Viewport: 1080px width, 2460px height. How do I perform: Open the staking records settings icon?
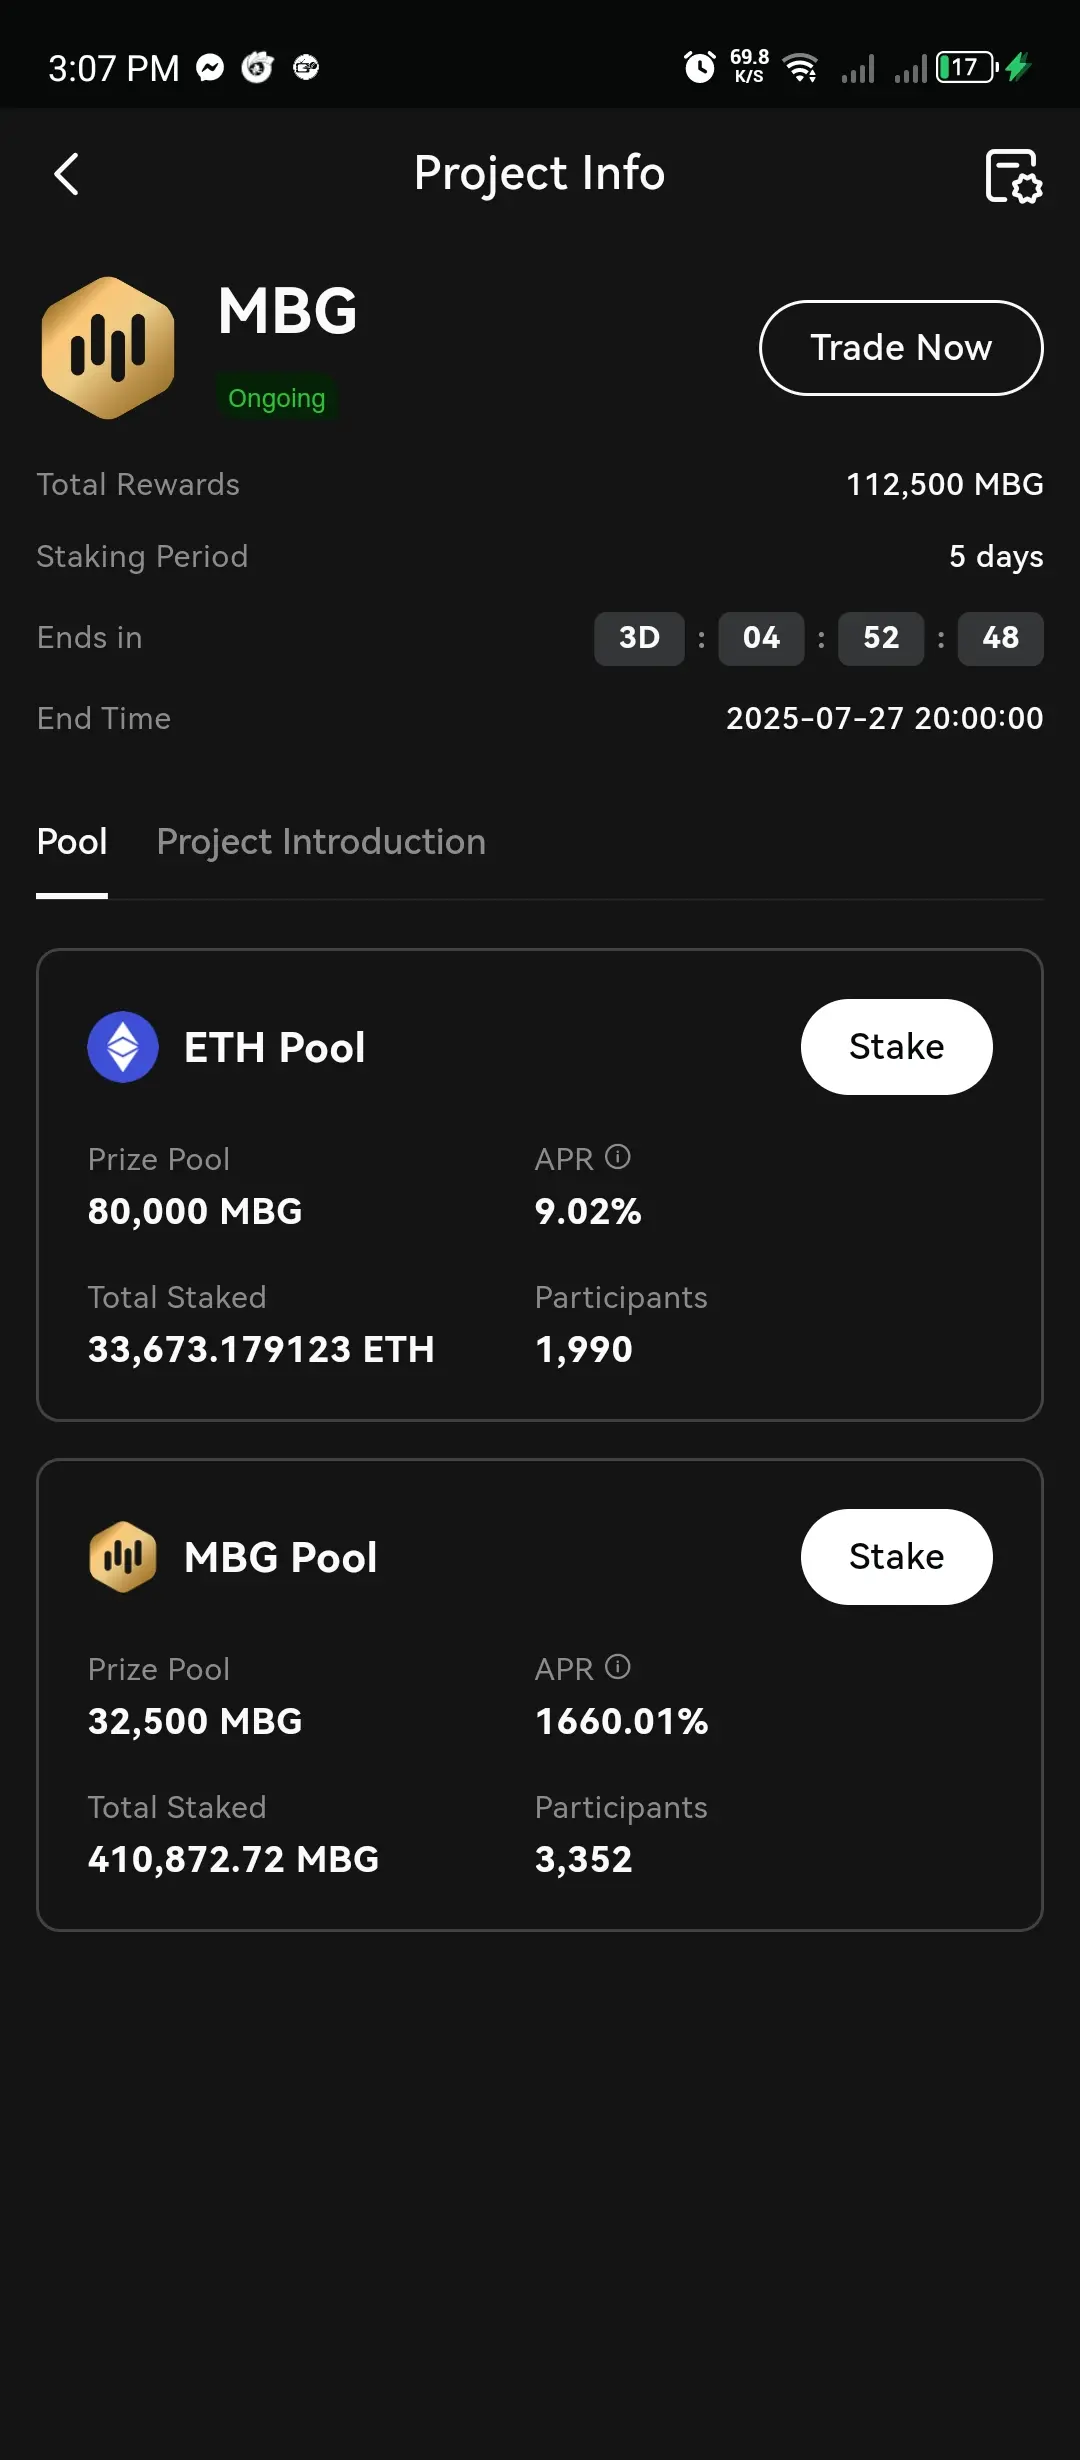[1013, 176]
